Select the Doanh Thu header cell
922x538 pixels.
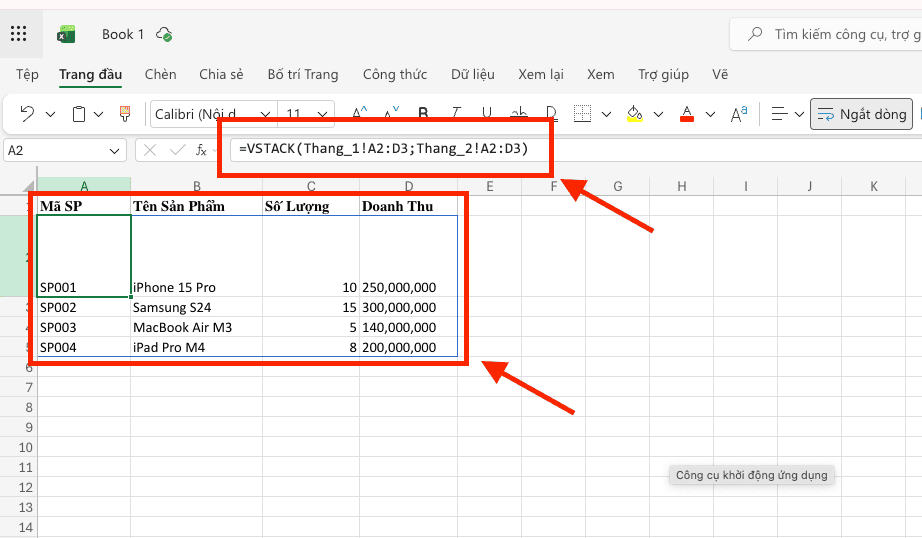pyautogui.click(x=409, y=206)
